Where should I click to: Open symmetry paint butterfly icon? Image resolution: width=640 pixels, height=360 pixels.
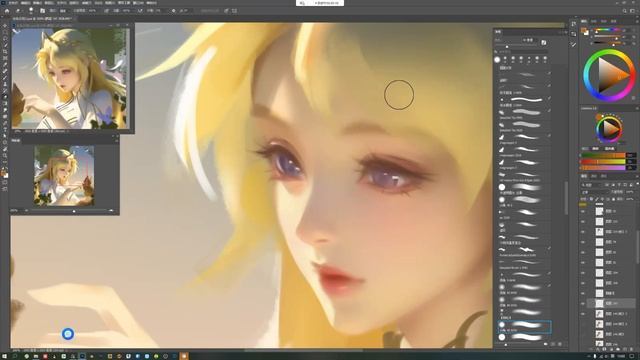[x=235, y=11]
